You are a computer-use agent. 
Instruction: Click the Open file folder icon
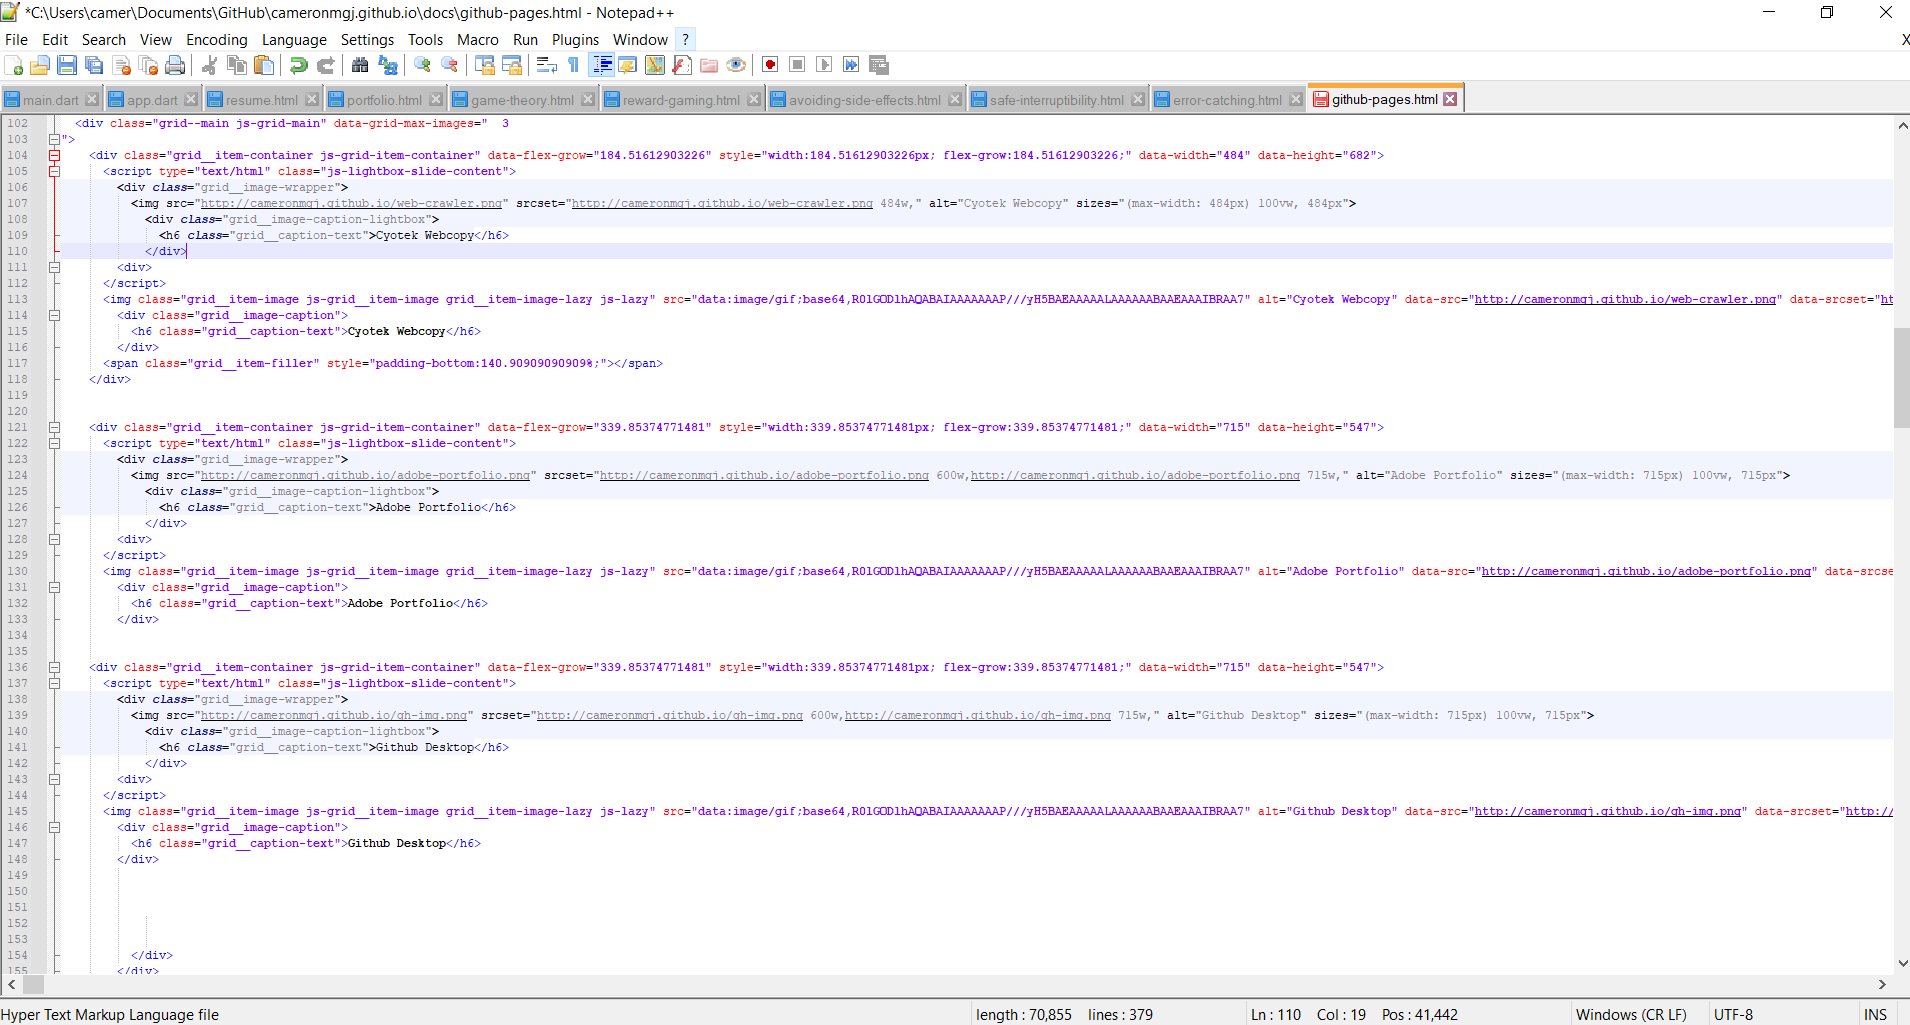coord(40,65)
